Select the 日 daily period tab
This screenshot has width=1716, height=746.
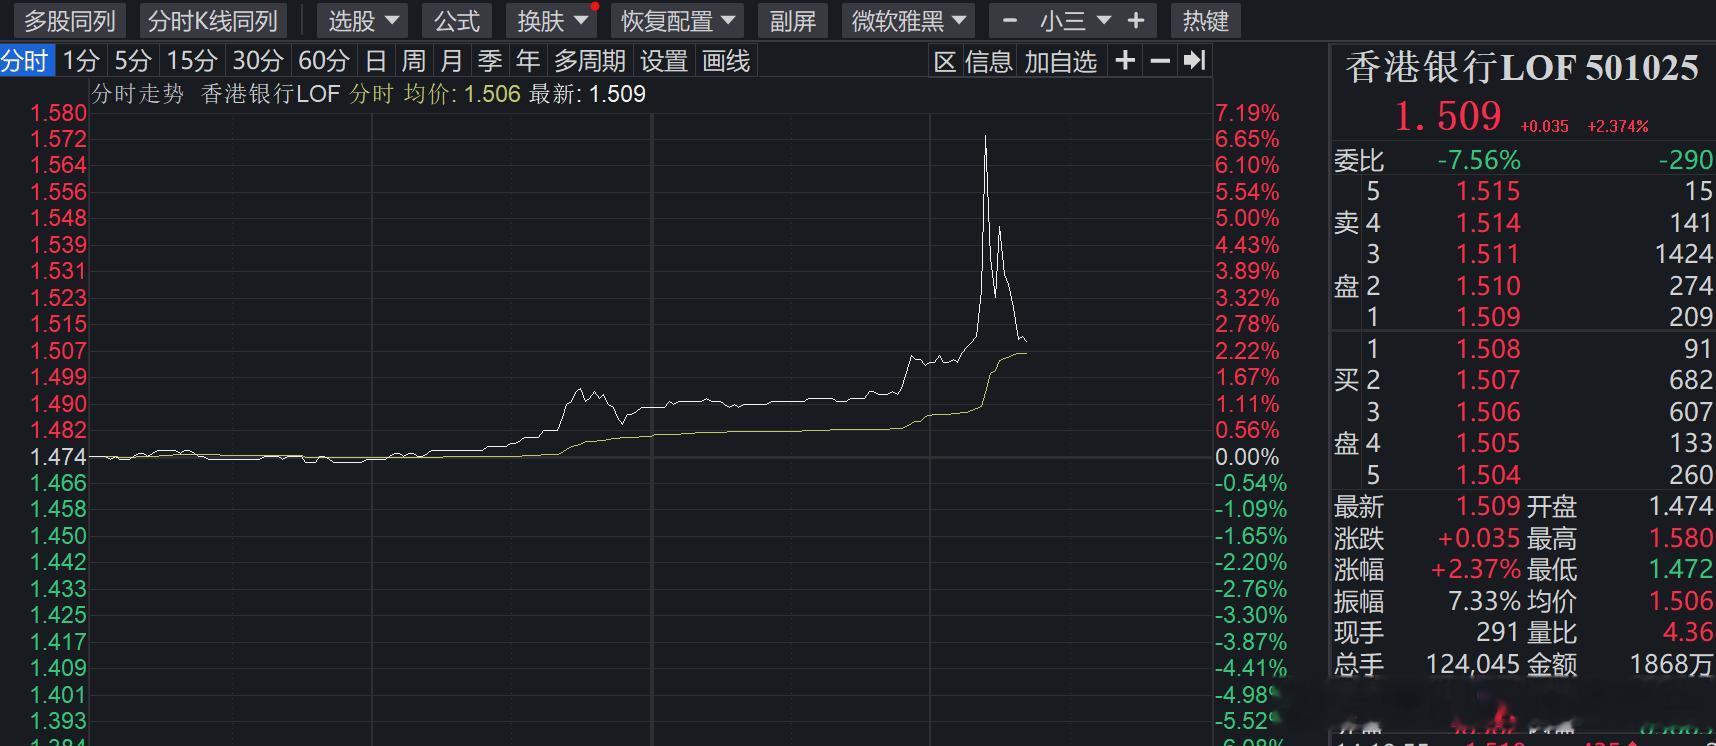(x=376, y=61)
